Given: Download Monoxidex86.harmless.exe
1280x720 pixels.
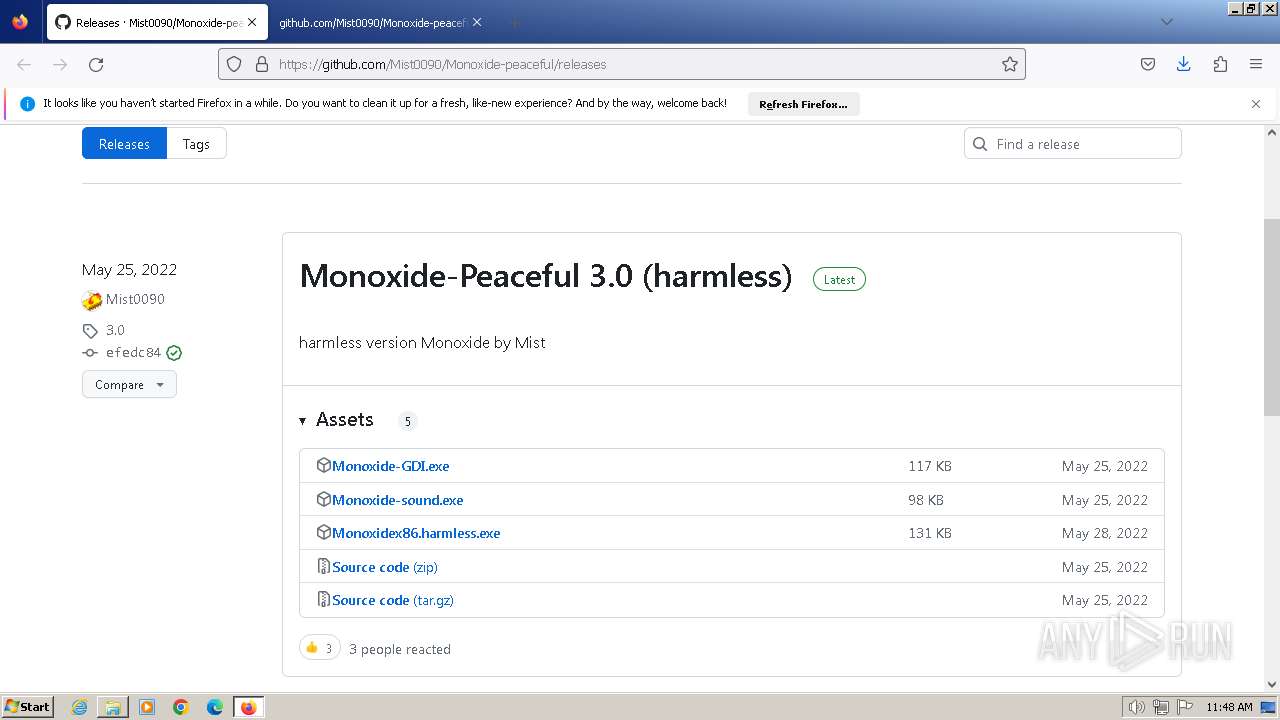Looking at the screenshot, I should pyautogui.click(x=416, y=533).
